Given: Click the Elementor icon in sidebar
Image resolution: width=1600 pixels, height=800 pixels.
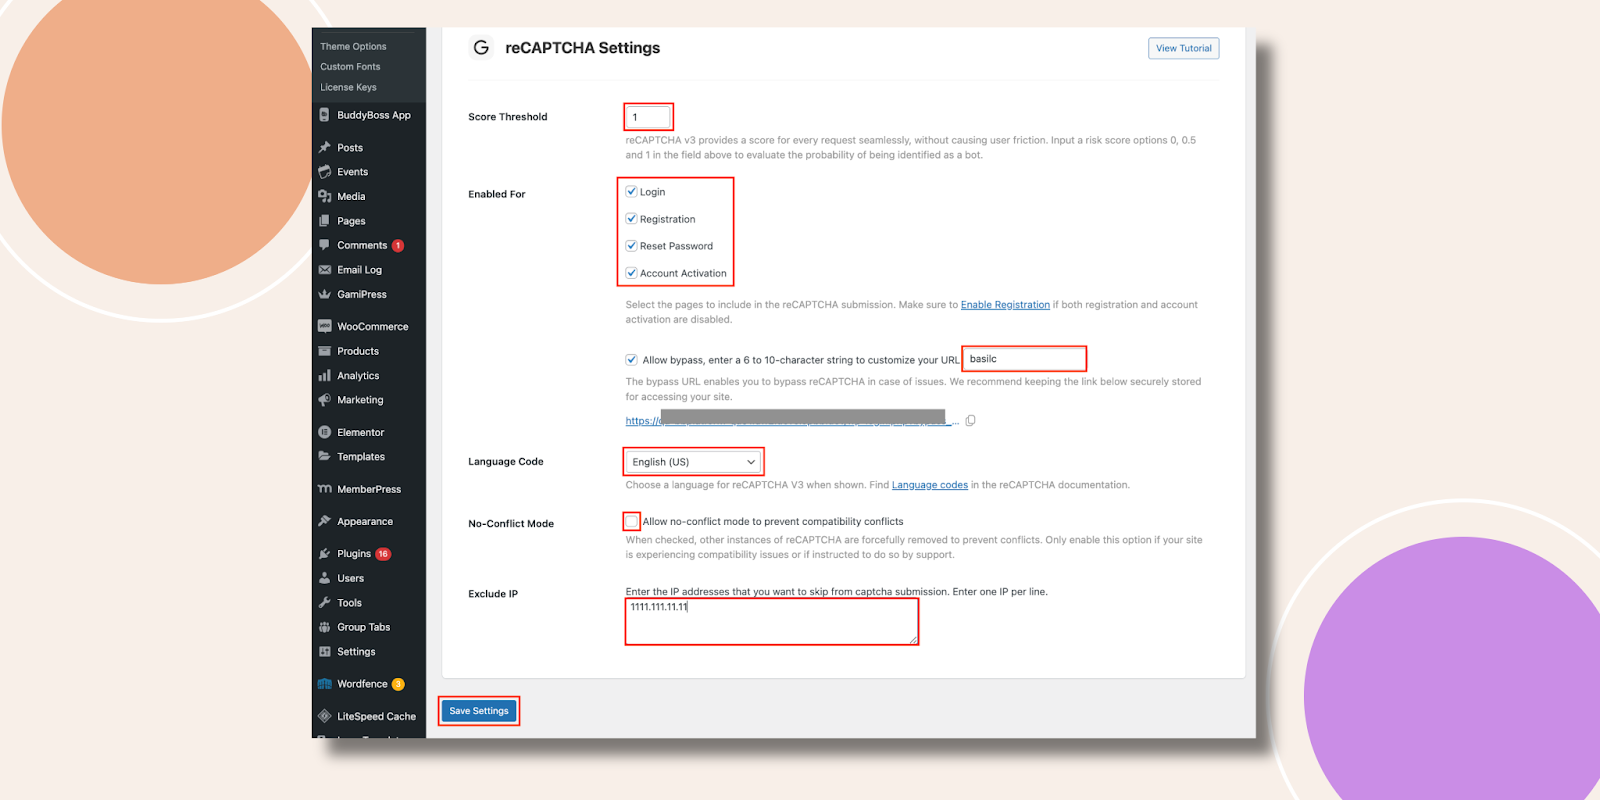Looking at the screenshot, I should point(325,432).
